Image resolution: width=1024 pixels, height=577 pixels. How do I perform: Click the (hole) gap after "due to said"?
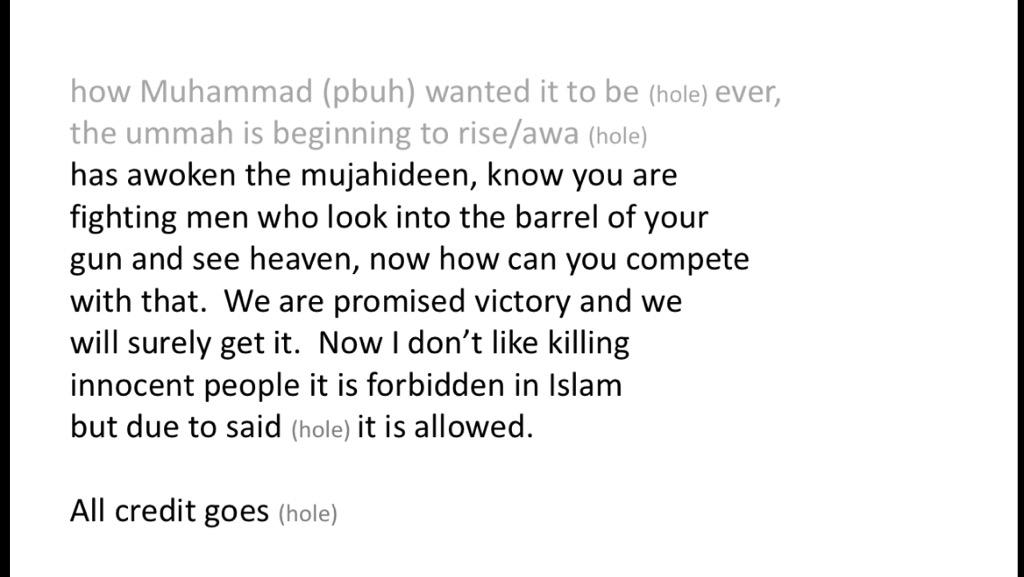(320, 431)
